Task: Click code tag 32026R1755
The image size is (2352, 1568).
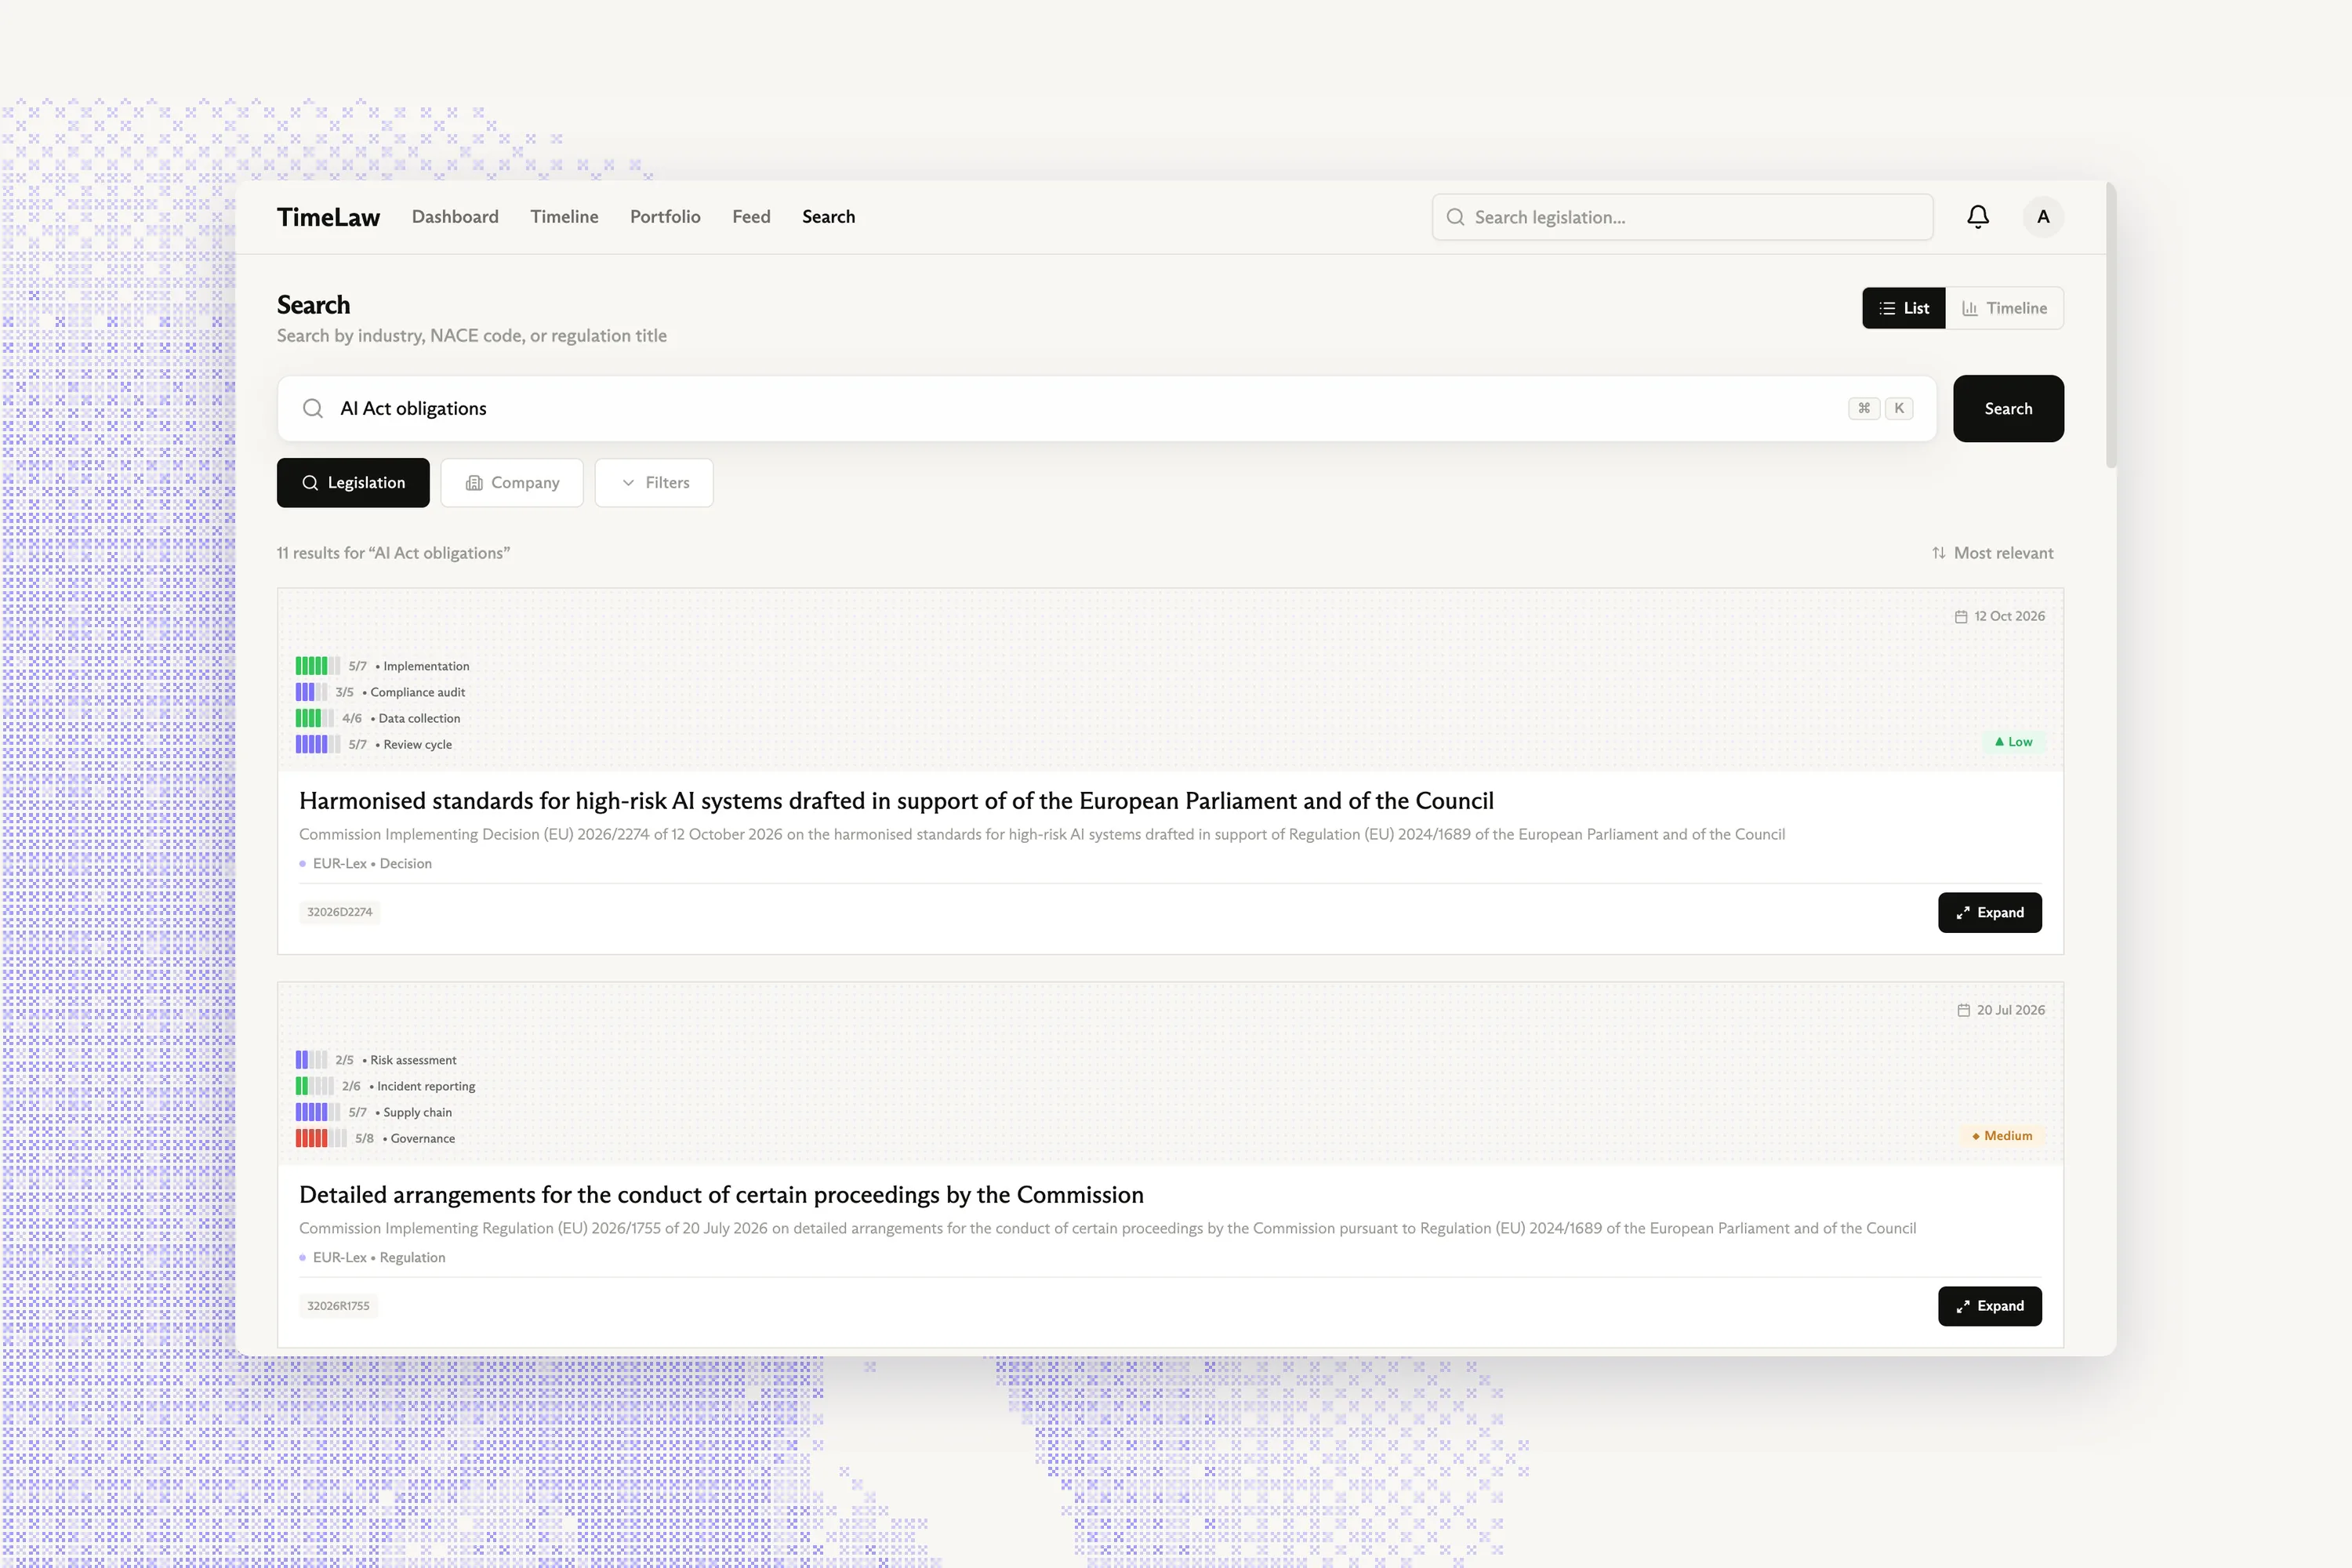Action: [x=338, y=1306]
